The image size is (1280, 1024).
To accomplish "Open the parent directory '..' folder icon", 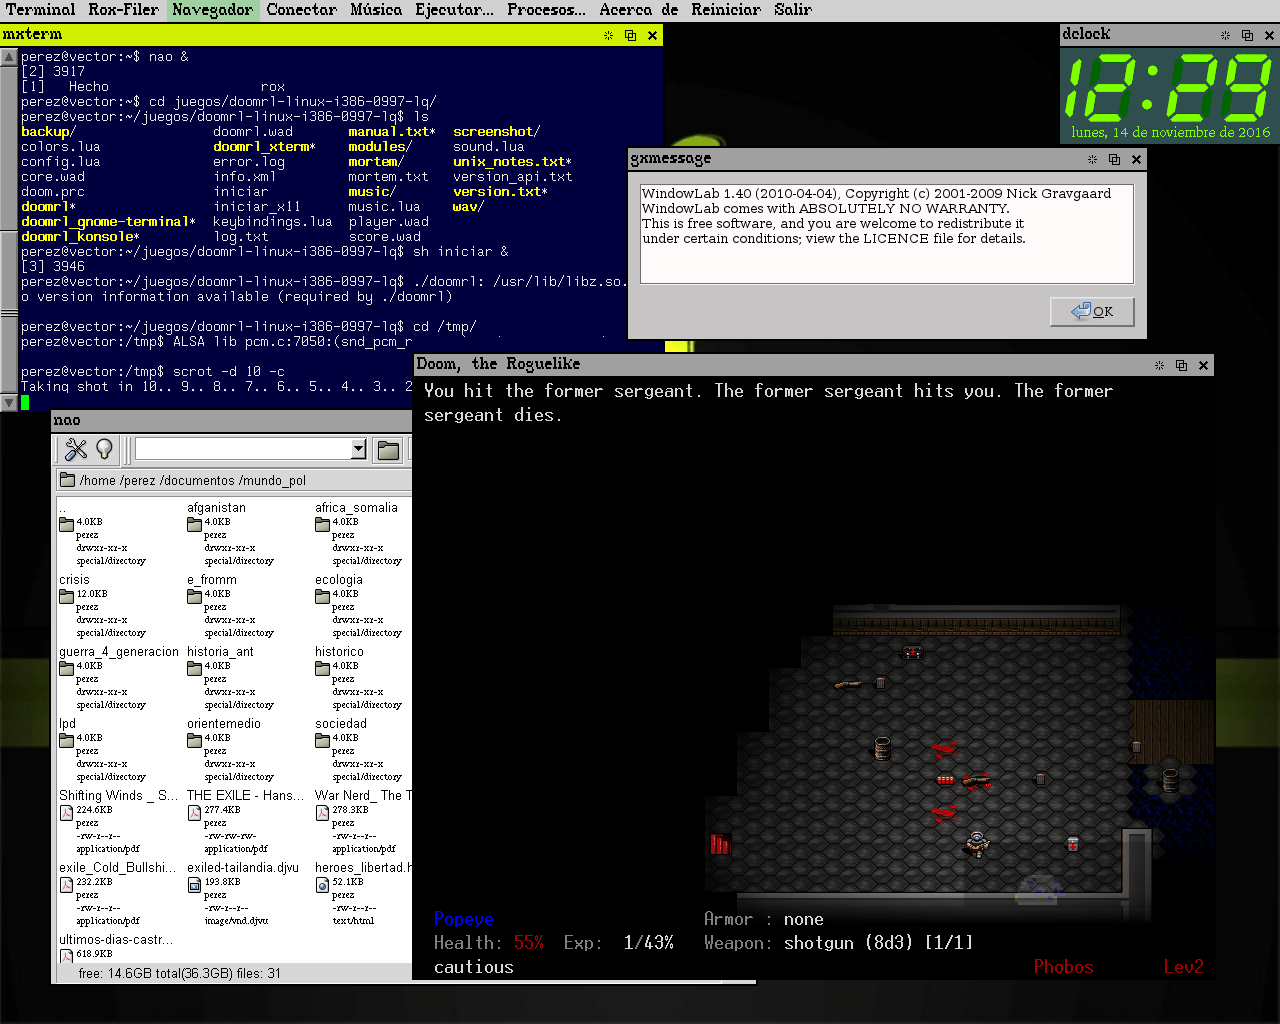I will tap(66, 524).
